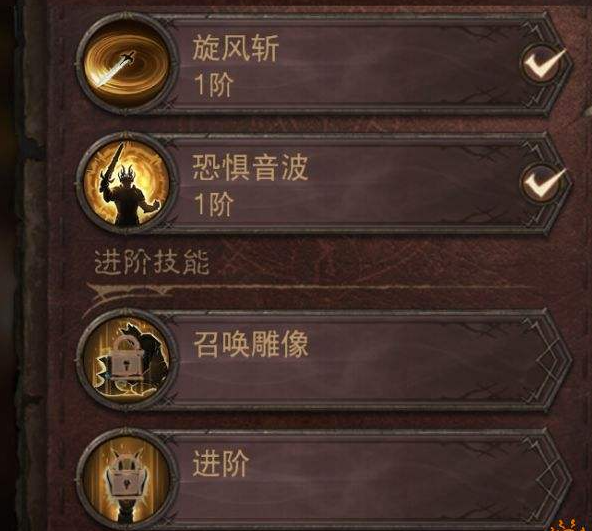Click the 进阶技能 section header

[152, 262]
